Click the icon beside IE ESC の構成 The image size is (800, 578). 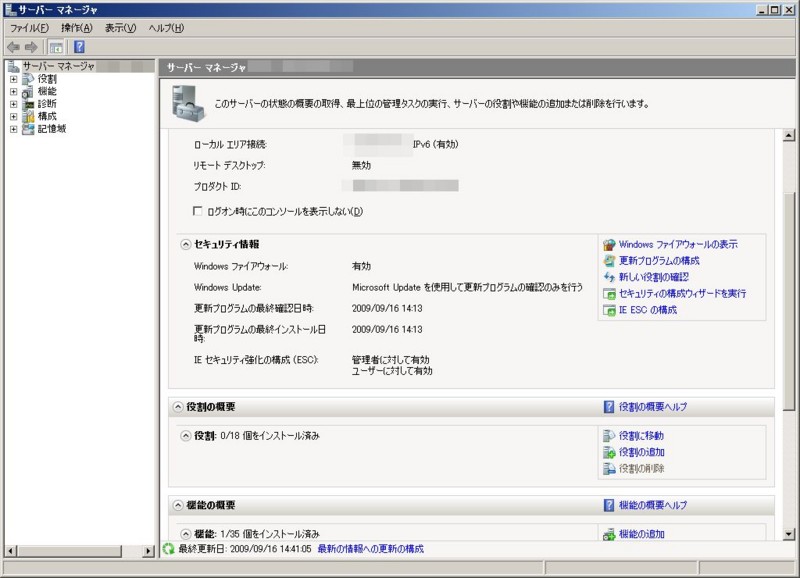coord(608,308)
